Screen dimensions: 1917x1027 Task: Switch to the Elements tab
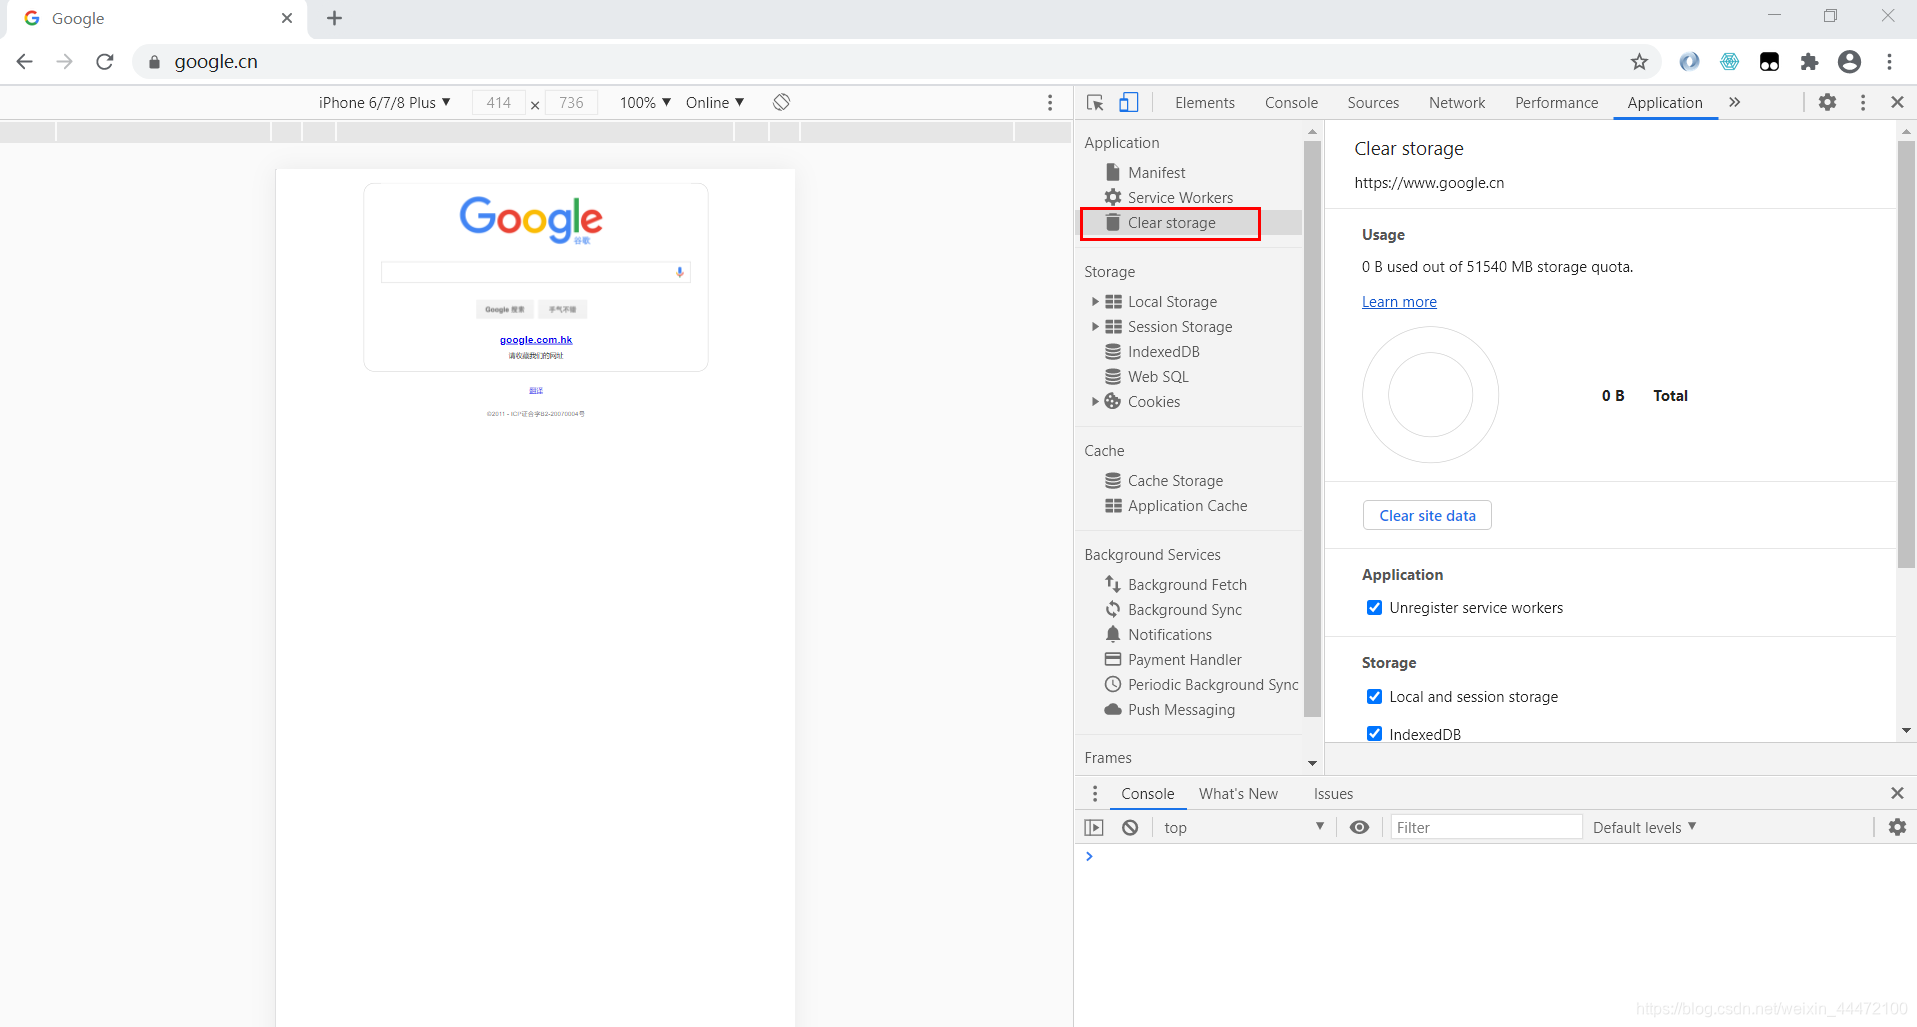click(x=1204, y=102)
